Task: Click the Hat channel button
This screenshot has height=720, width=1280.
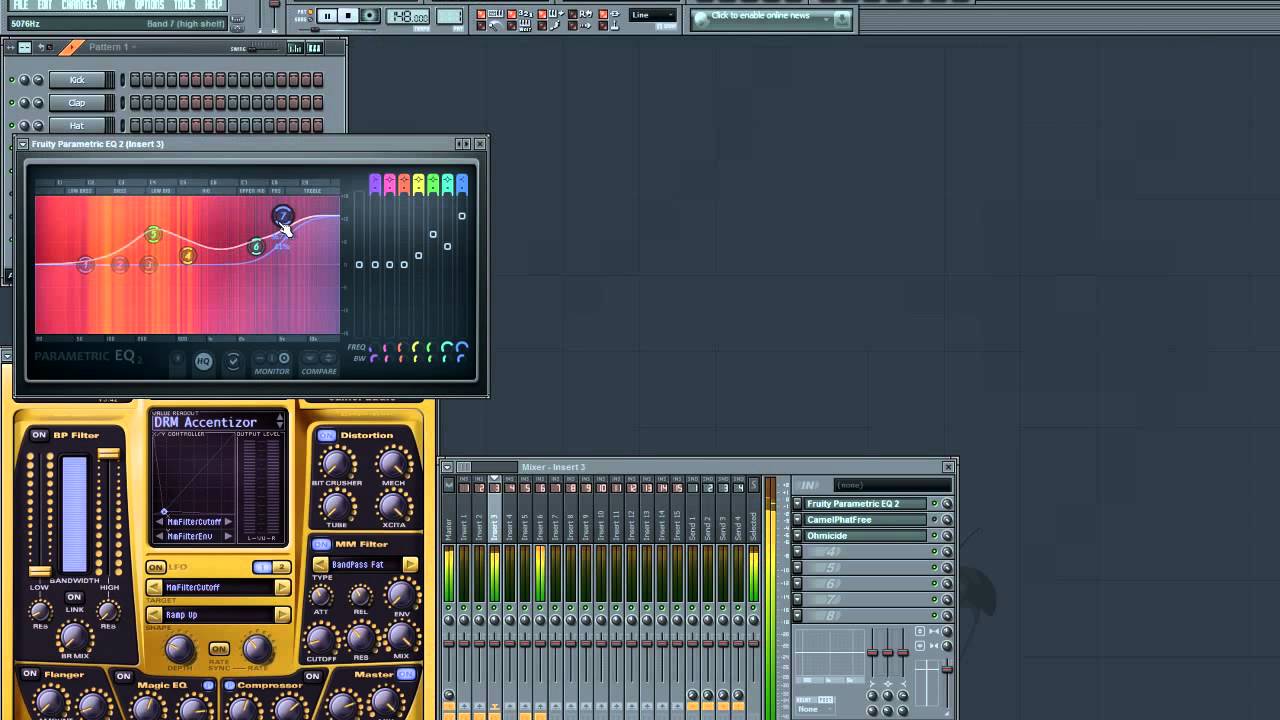Action: pyautogui.click(x=77, y=126)
